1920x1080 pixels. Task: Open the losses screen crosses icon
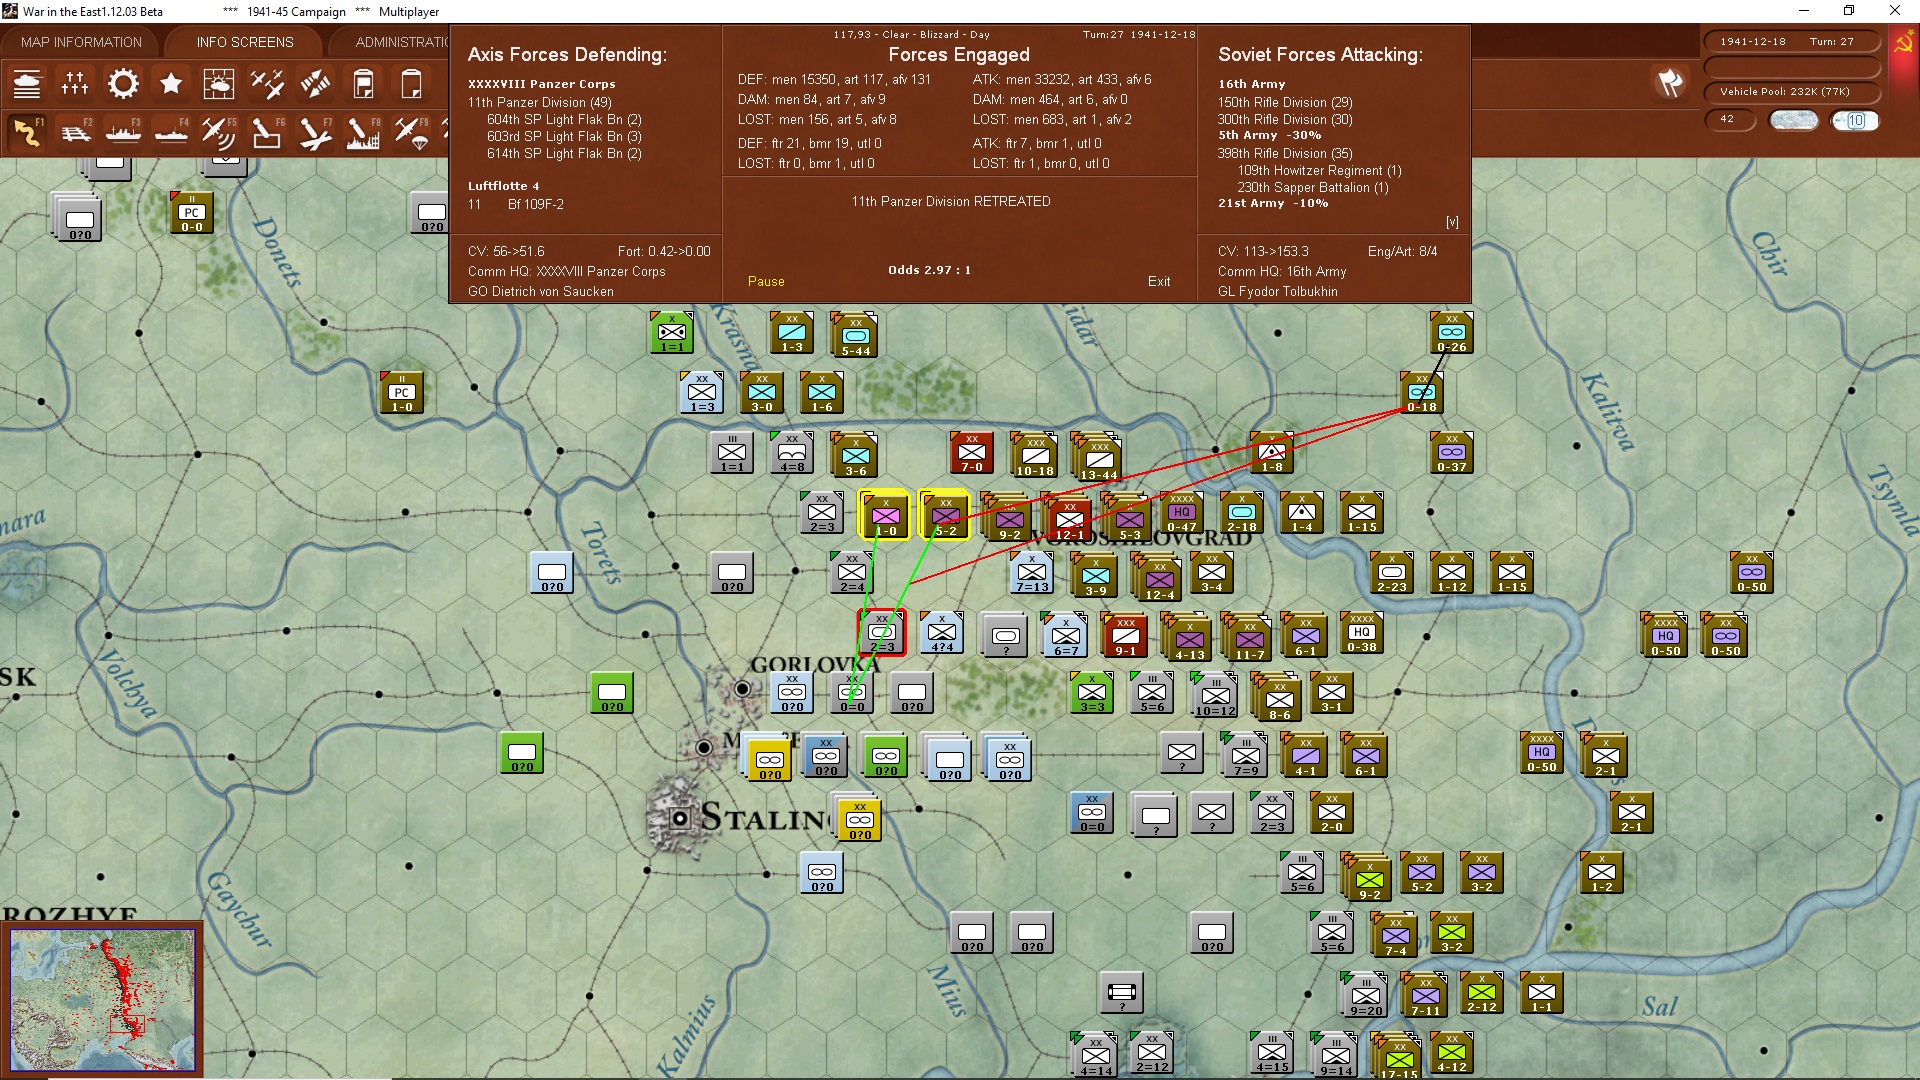(x=75, y=84)
